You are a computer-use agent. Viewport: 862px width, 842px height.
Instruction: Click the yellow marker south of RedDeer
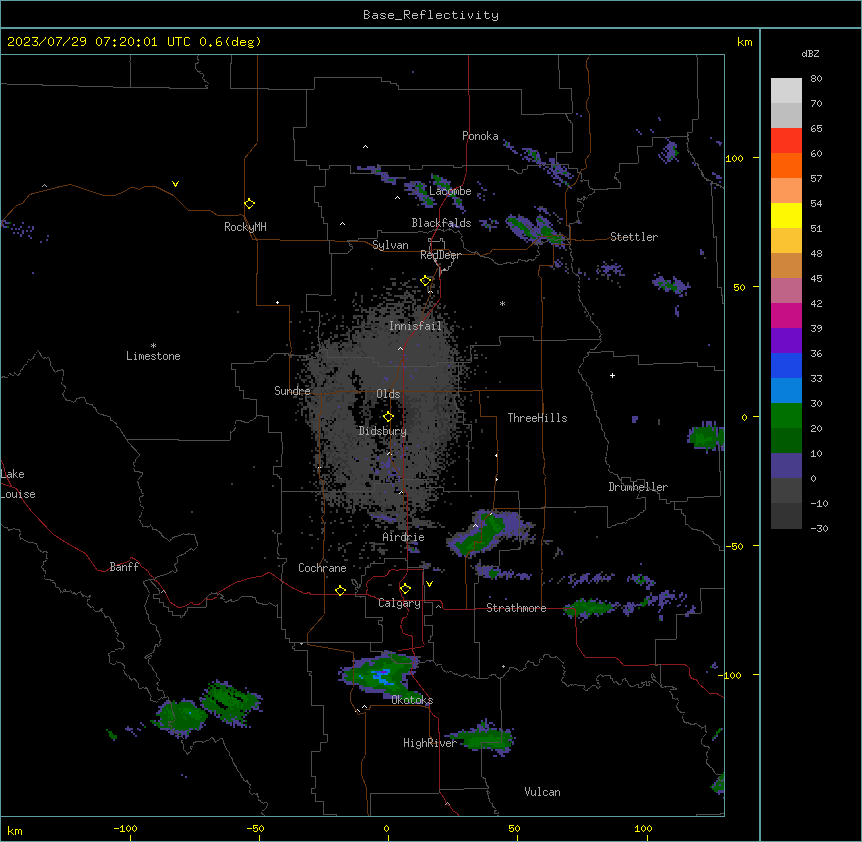pyautogui.click(x=426, y=281)
